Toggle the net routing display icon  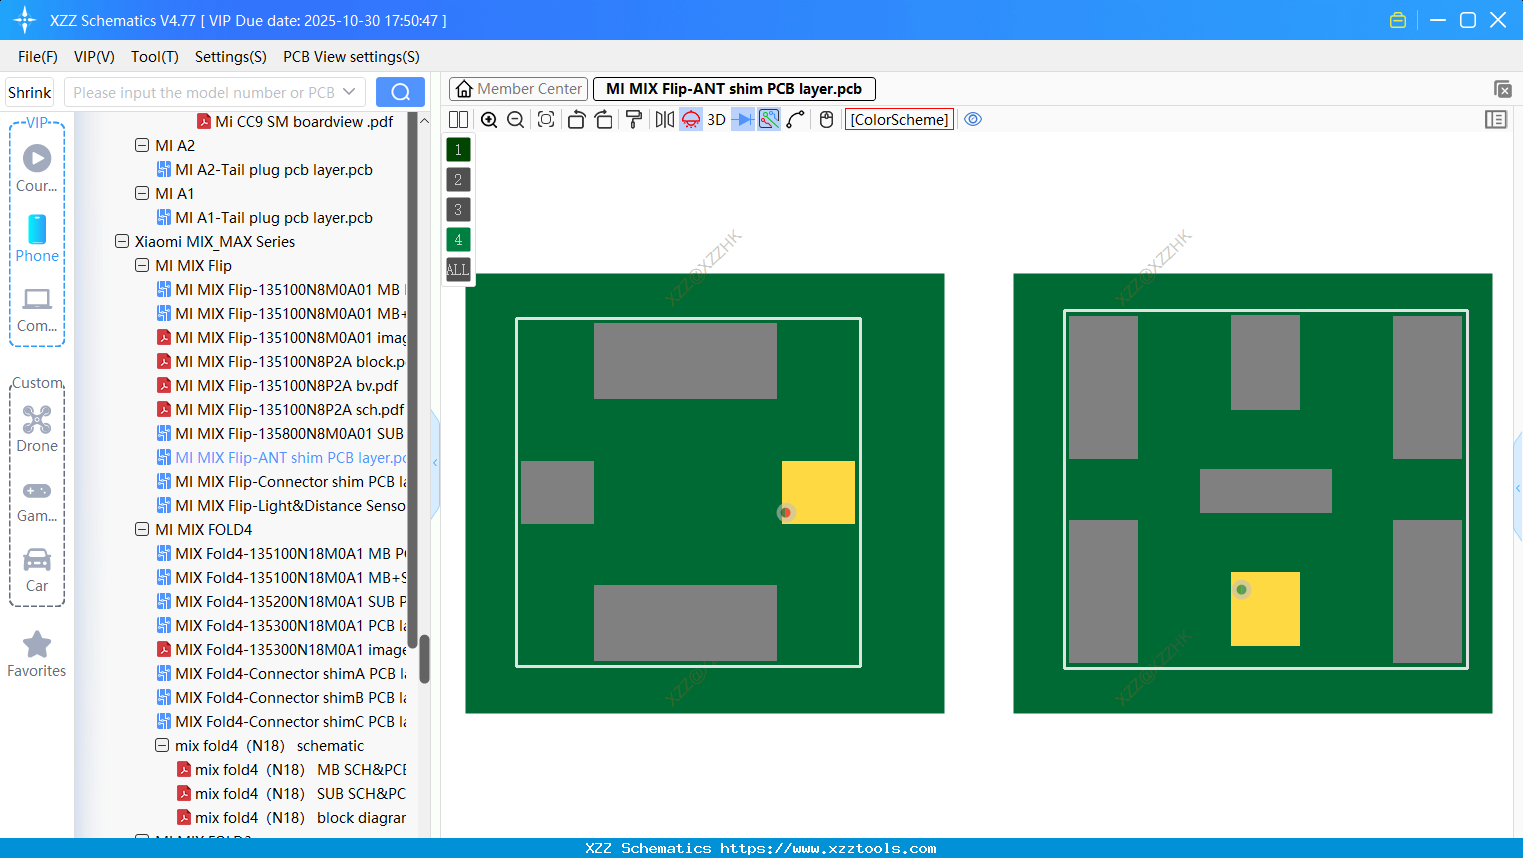[769, 120]
